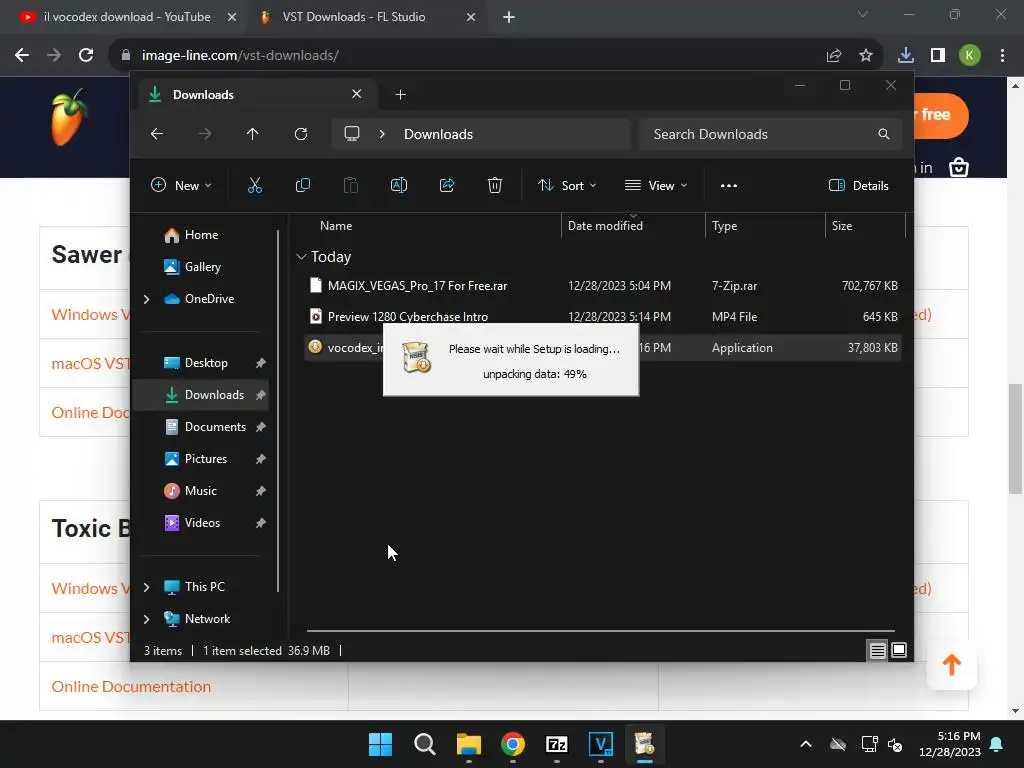Click the This PC monitor icon in address bar

[x=352, y=134]
